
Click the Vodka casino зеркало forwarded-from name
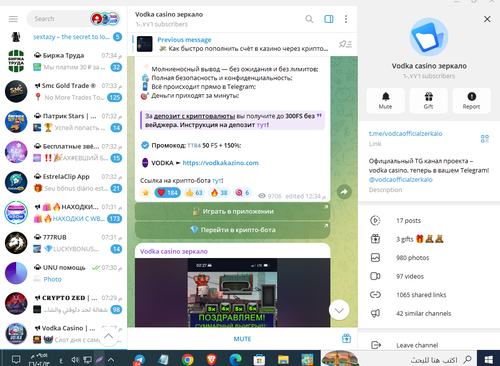point(174,251)
